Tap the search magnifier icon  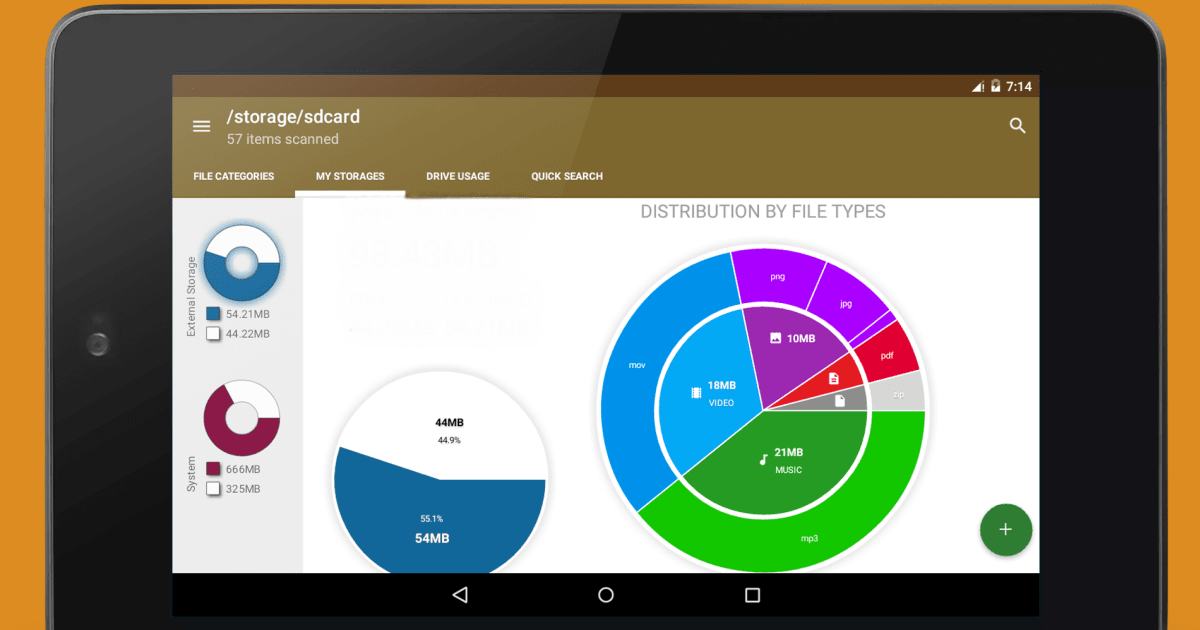(x=1017, y=126)
